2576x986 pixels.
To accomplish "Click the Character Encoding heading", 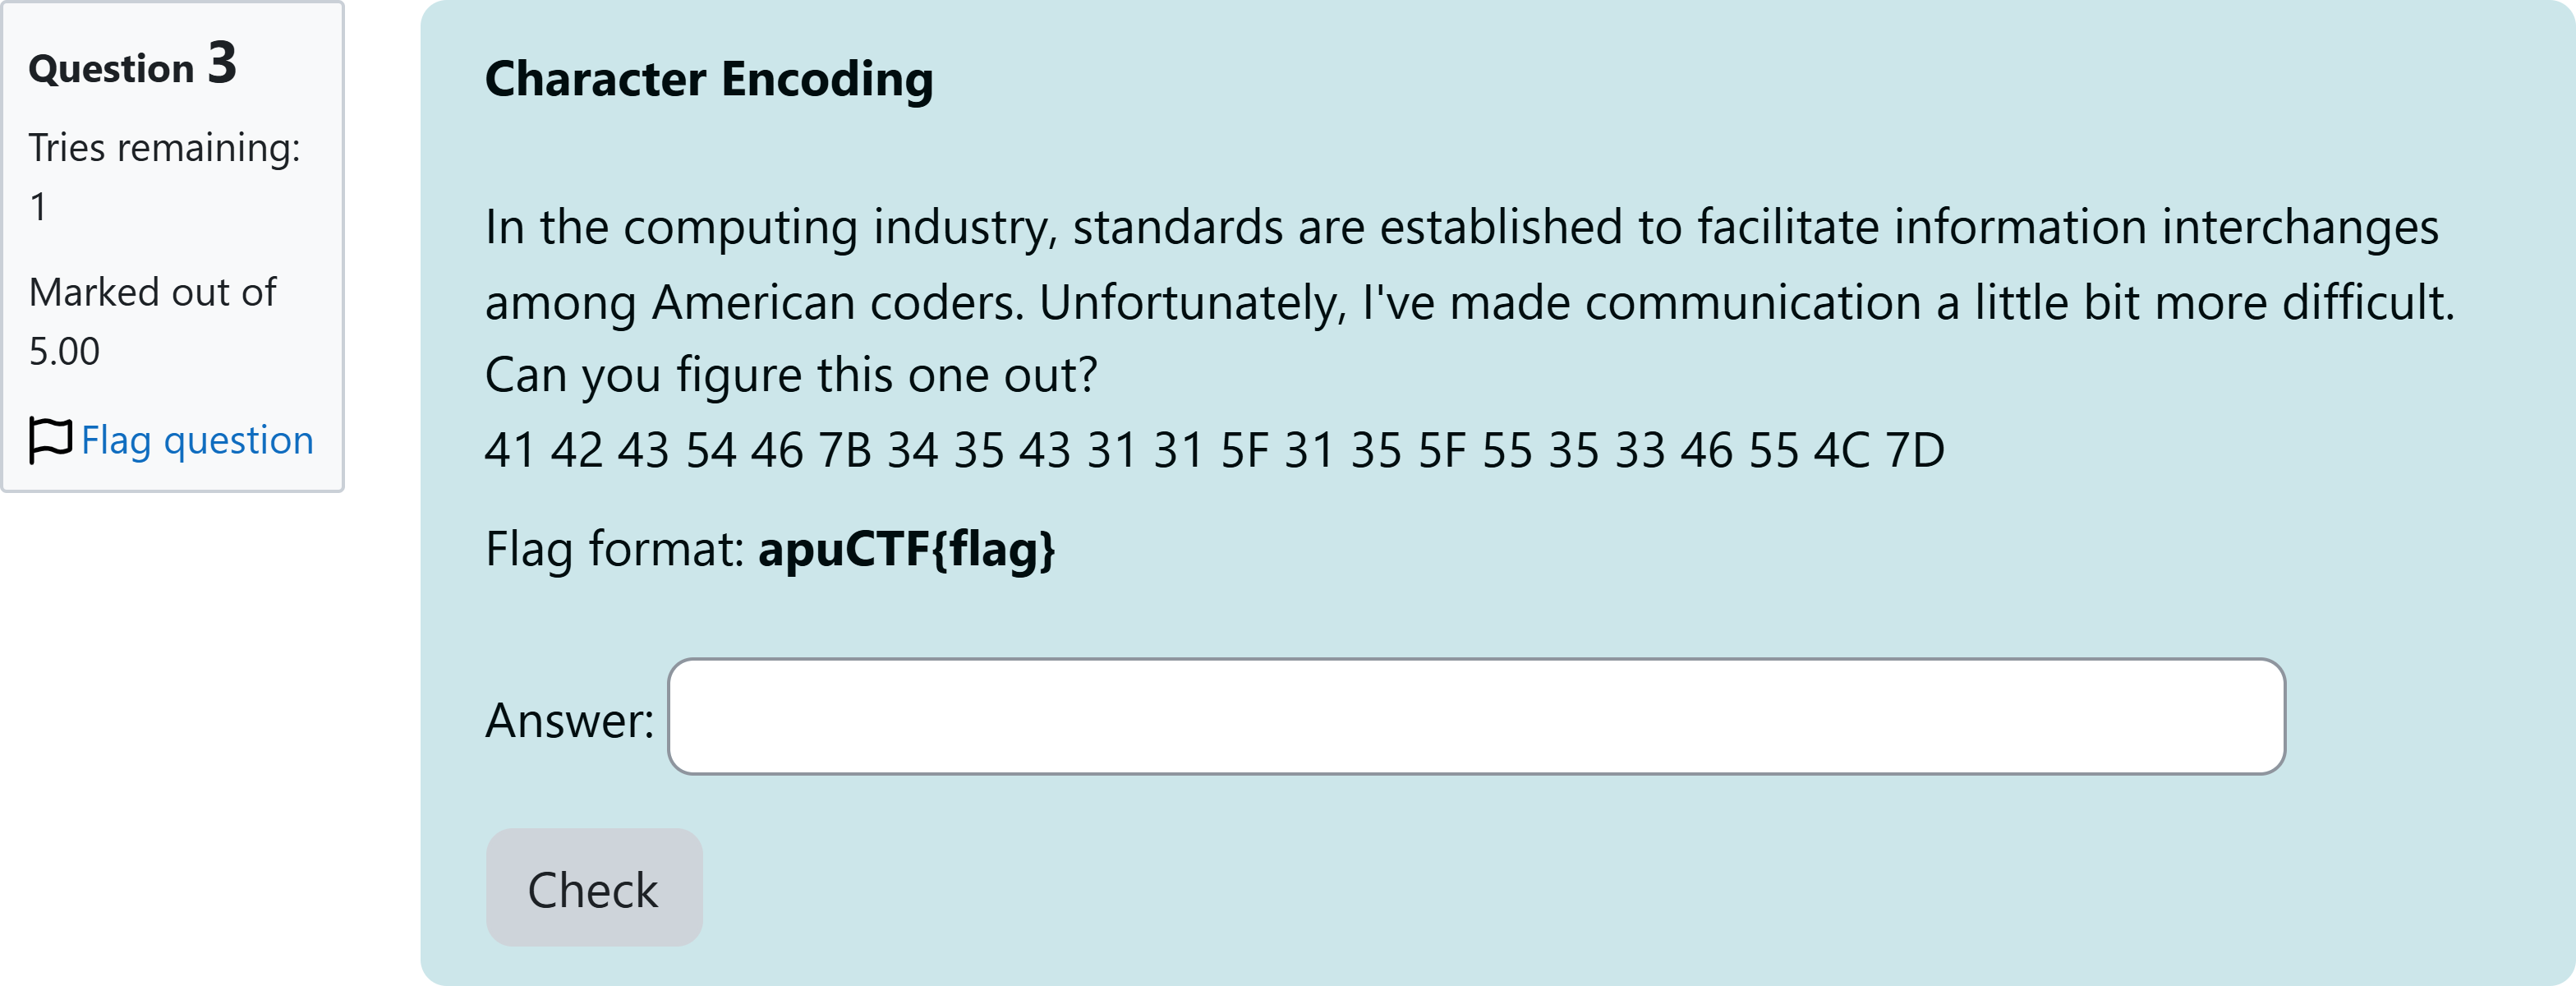I will tap(709, 79).
